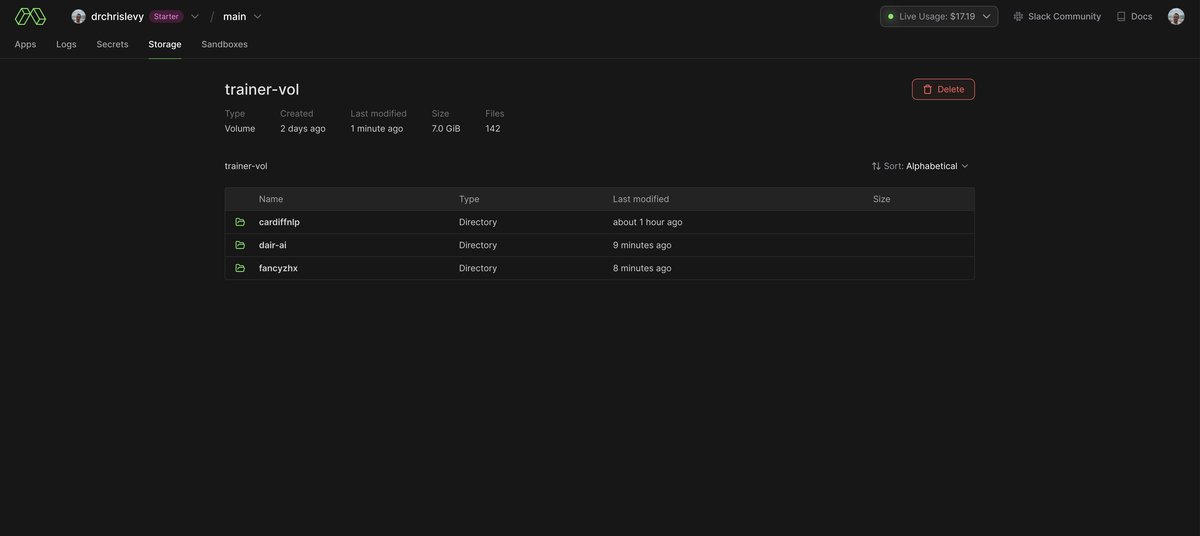Screen dimensions: 1200x536
Task: Click the dair-ai folder icon
Action: click(x=240, y=245)
